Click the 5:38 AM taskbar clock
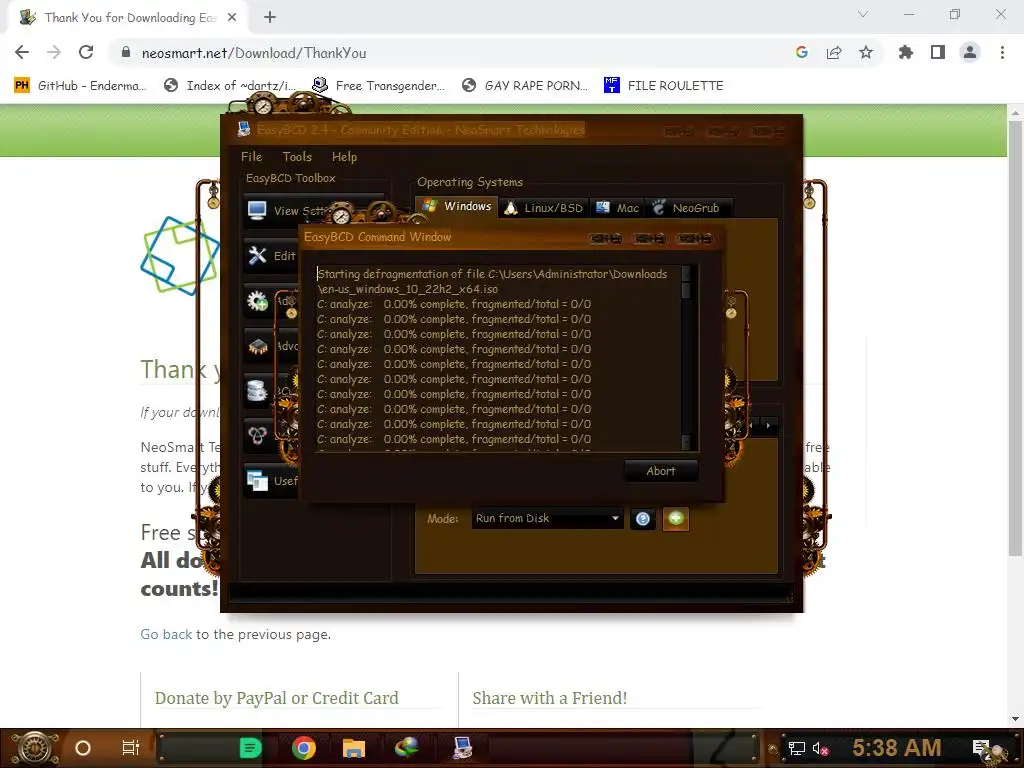Viewport: 1024px width, 768px height. (897, 748)
